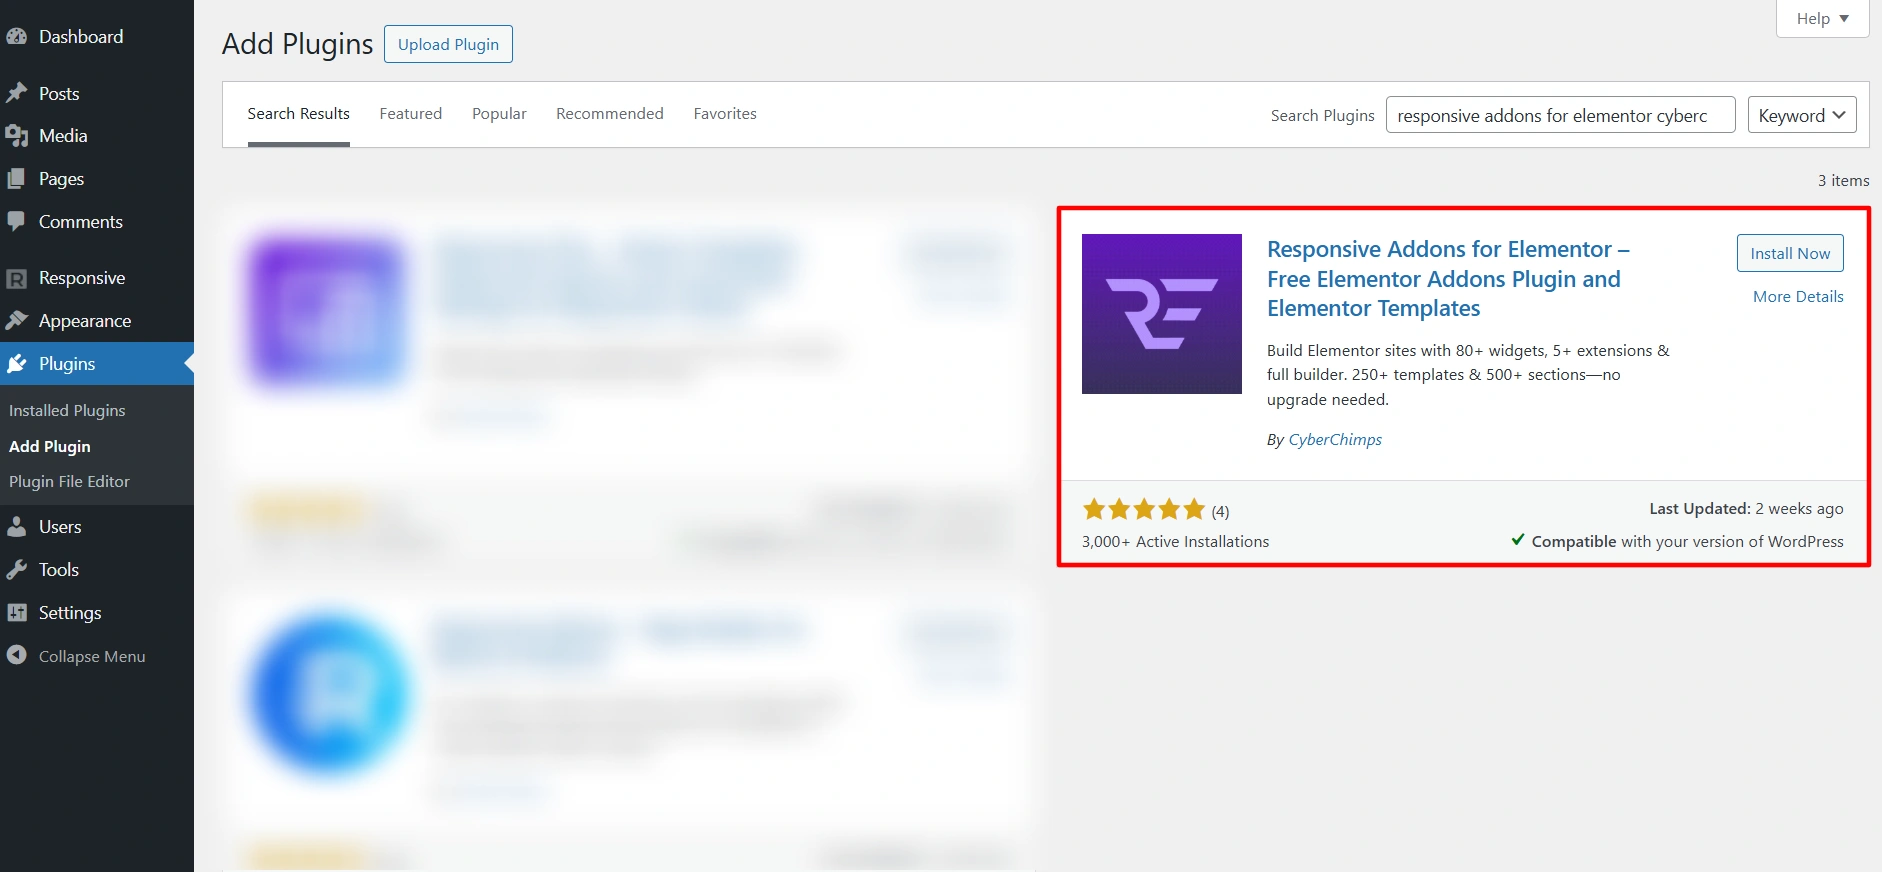
Task: Click the Users person icon
Action: coord(16,527)
